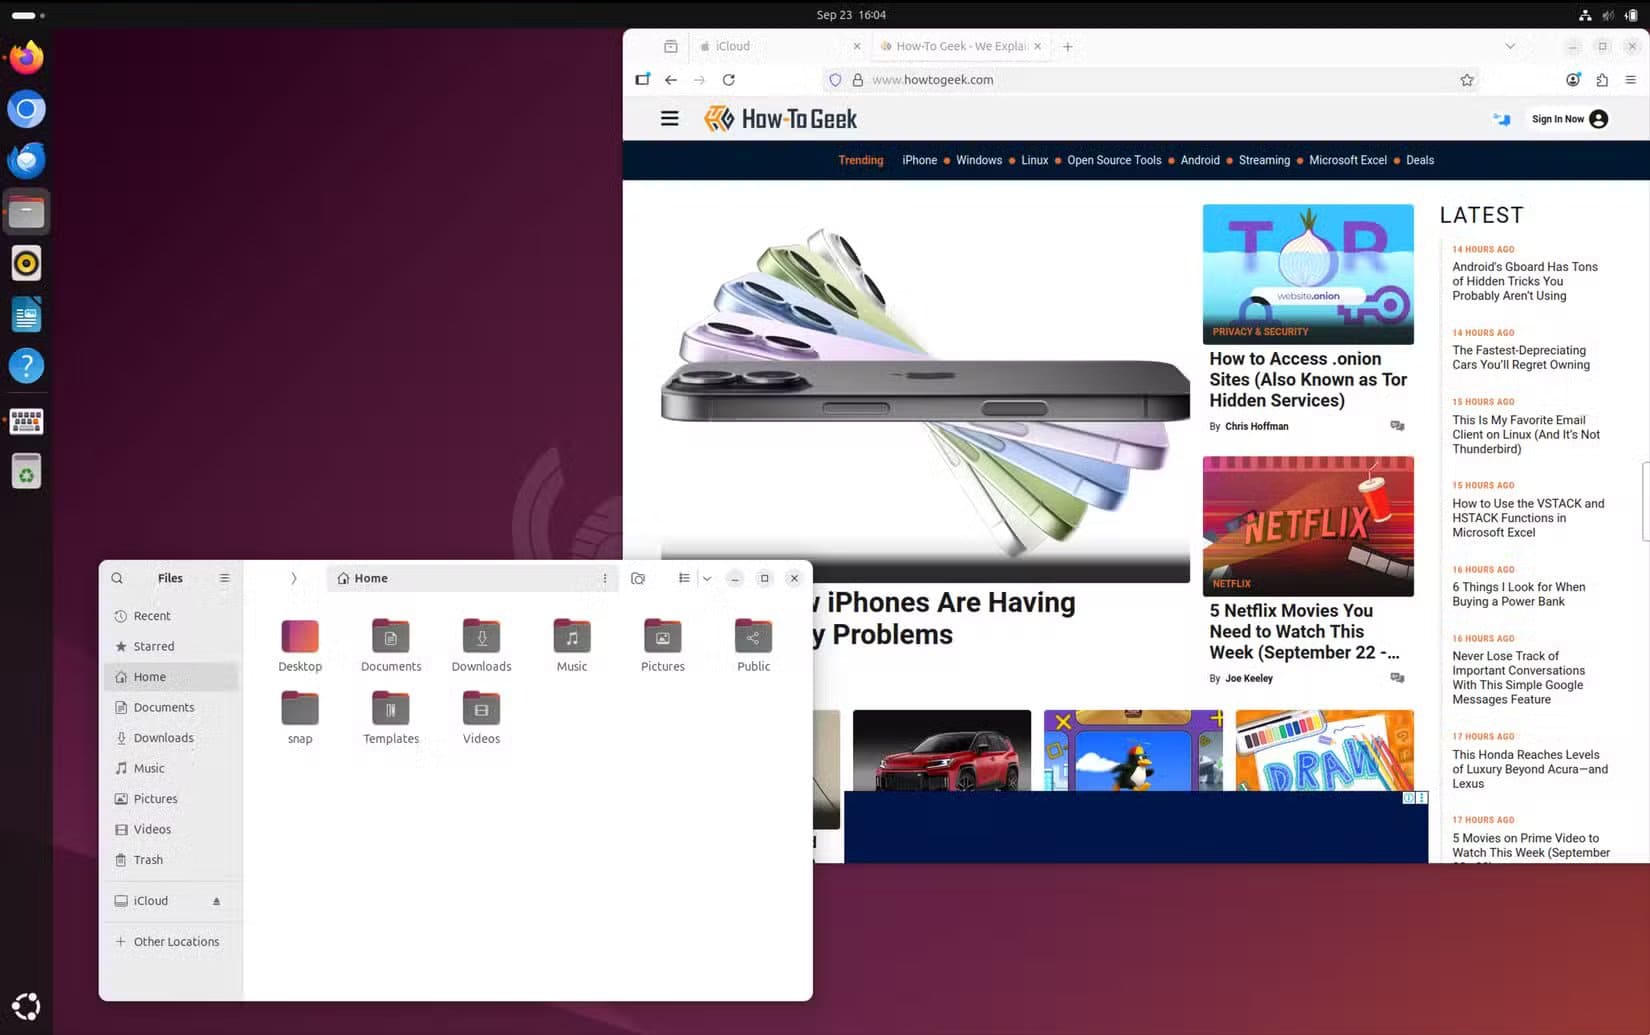Open Open Source Tools trending topic

1114,160
